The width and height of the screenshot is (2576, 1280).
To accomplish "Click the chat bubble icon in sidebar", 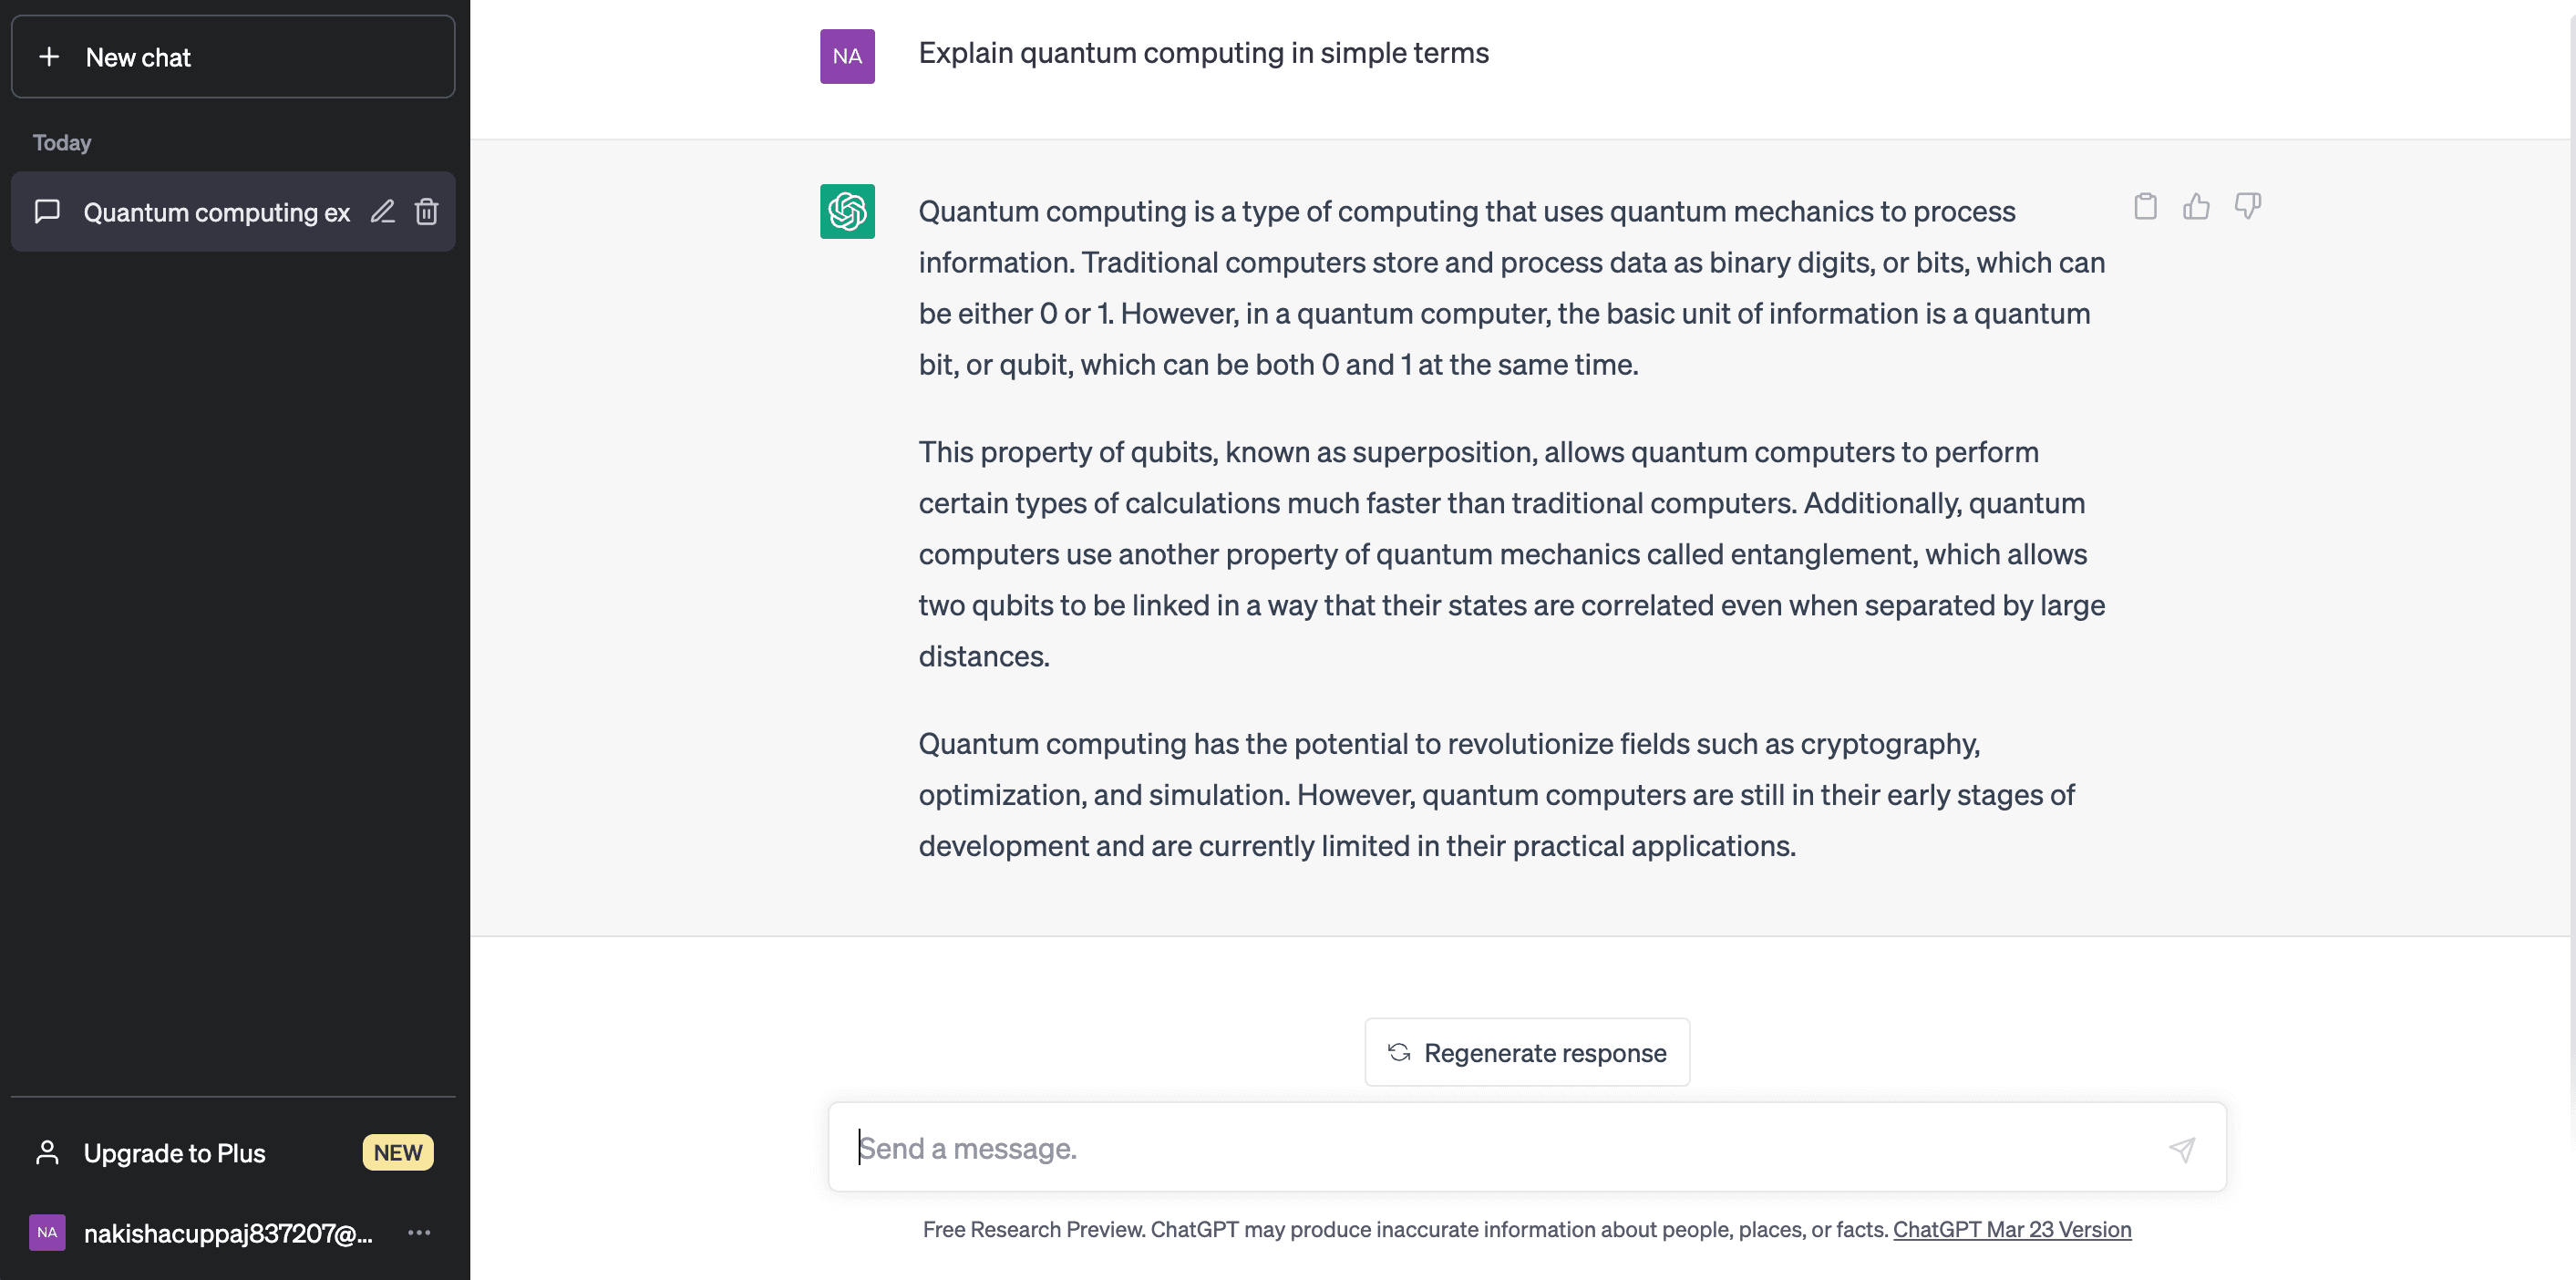I will point(47,212).
